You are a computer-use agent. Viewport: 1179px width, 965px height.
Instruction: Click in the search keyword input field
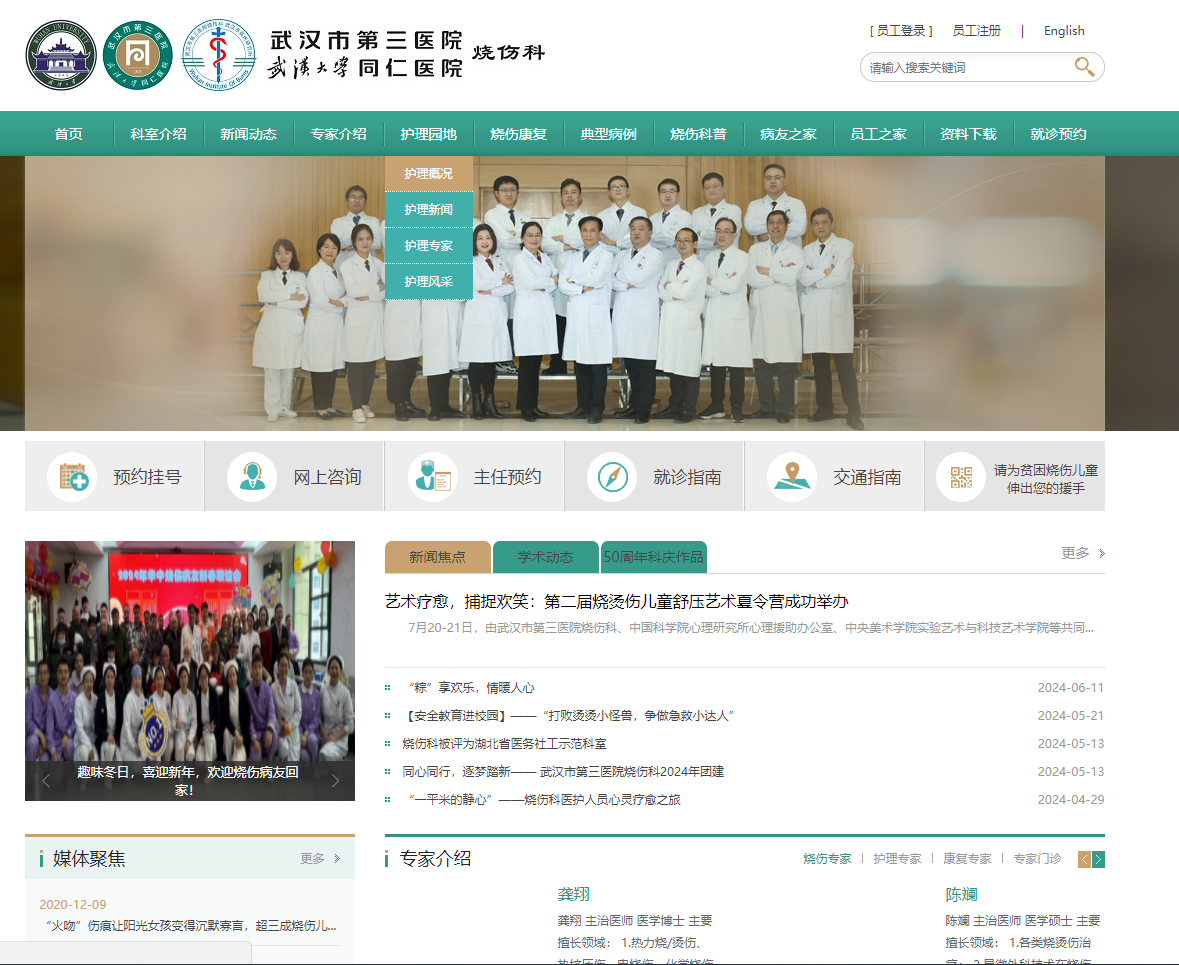coord(968,68)
